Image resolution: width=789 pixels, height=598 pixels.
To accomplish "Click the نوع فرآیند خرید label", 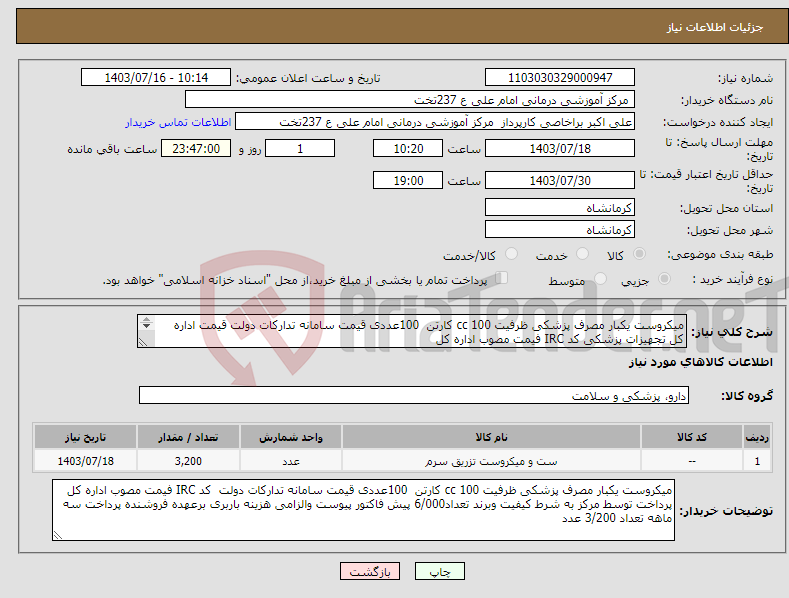I will pos(733,279).
